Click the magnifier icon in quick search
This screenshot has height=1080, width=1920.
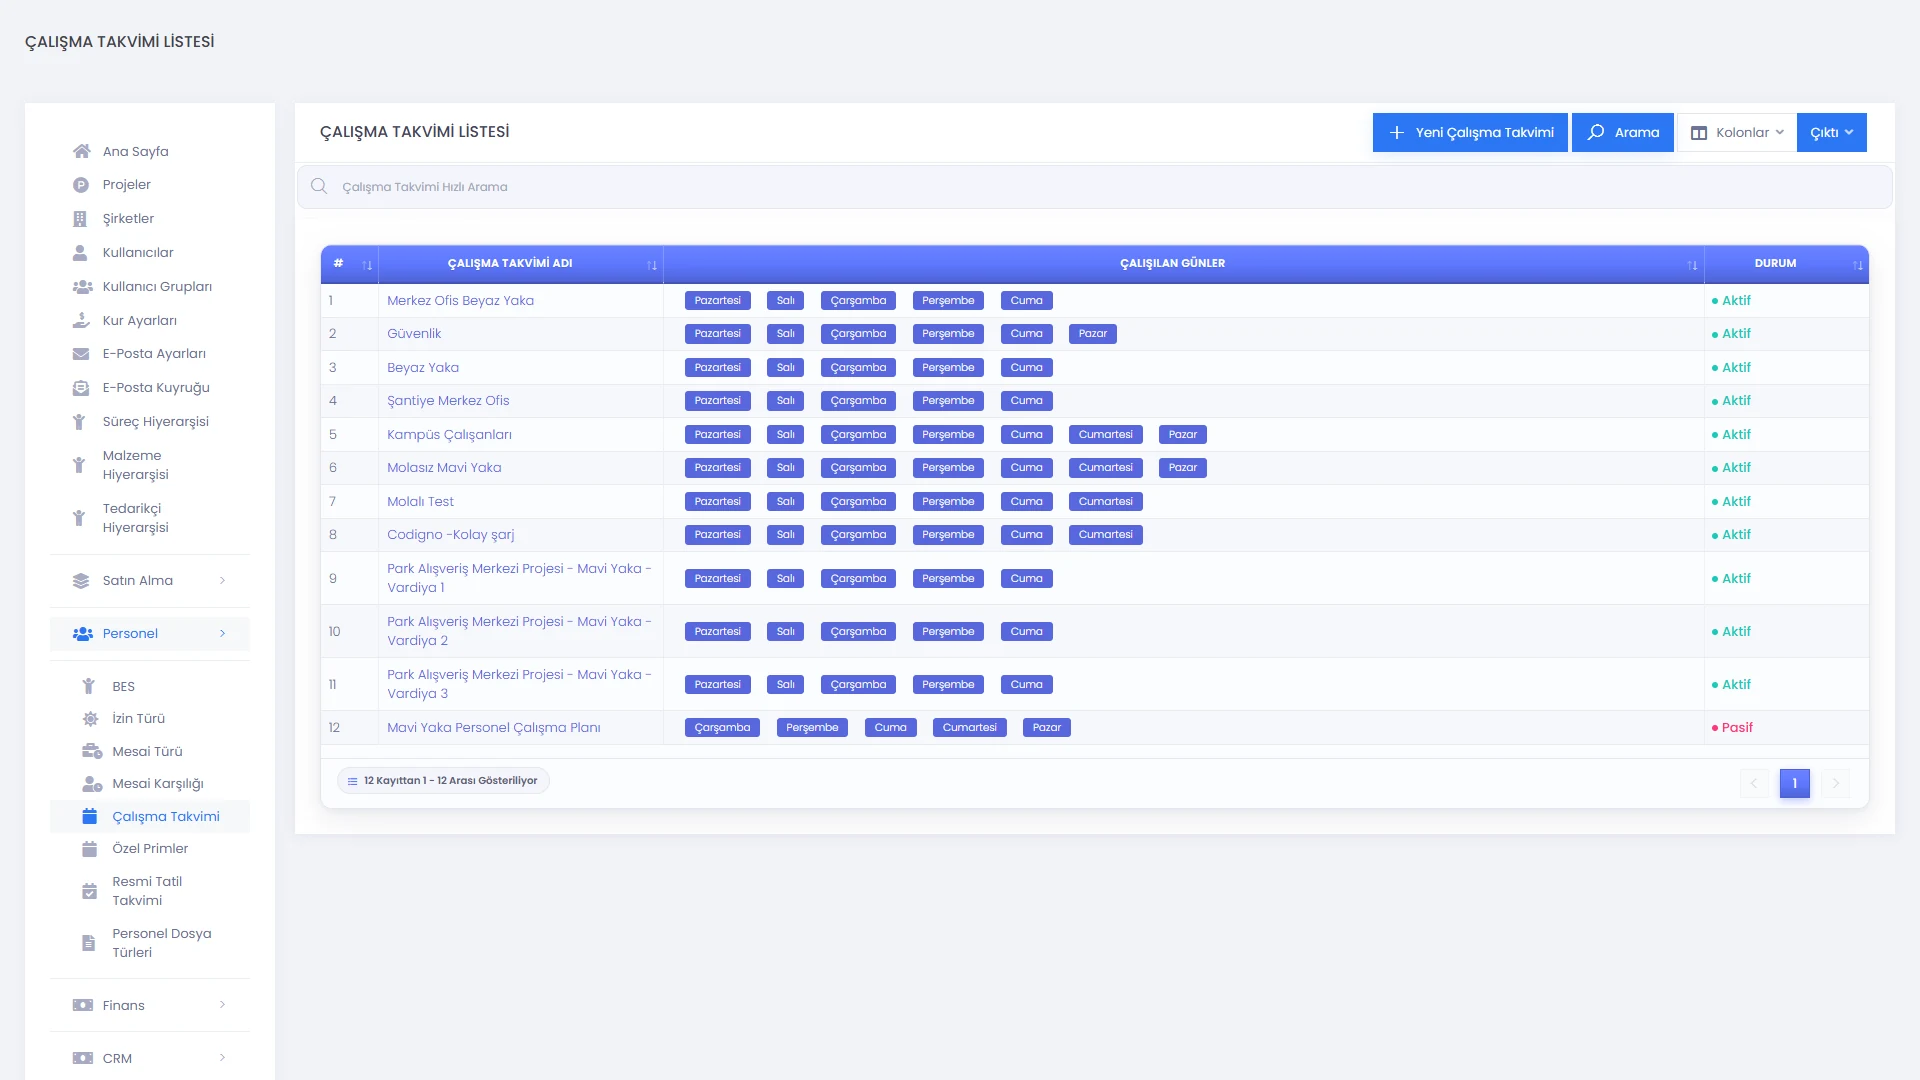coord(319,186)
